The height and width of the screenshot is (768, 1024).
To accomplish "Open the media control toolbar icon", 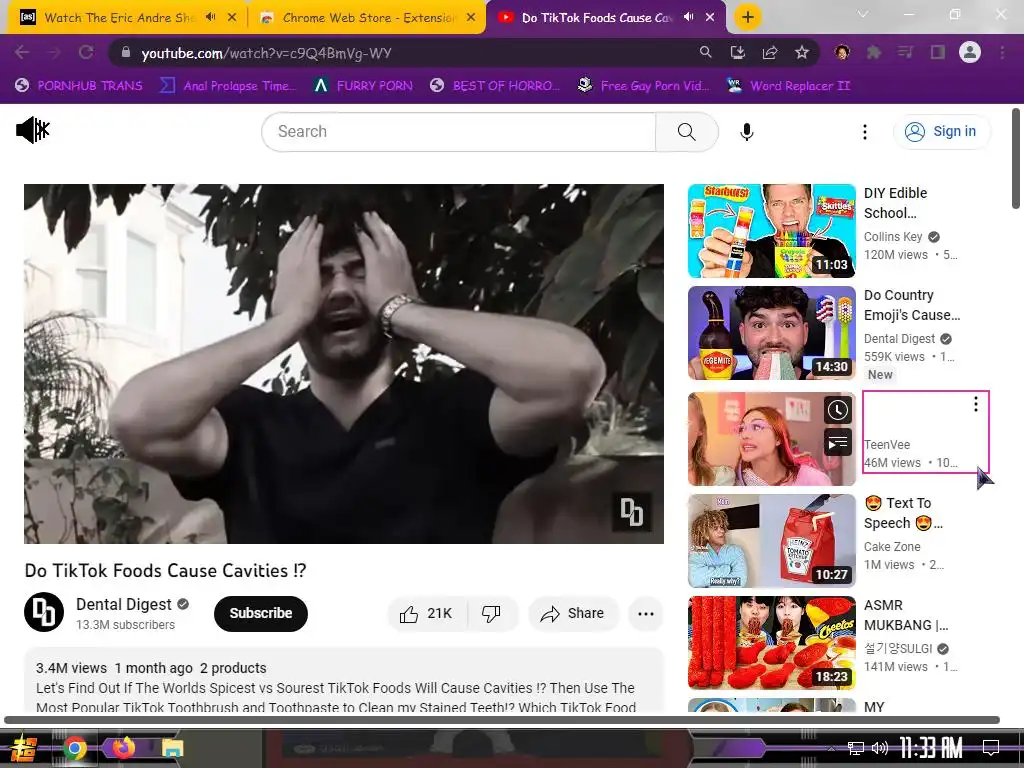I will (905, 53).
